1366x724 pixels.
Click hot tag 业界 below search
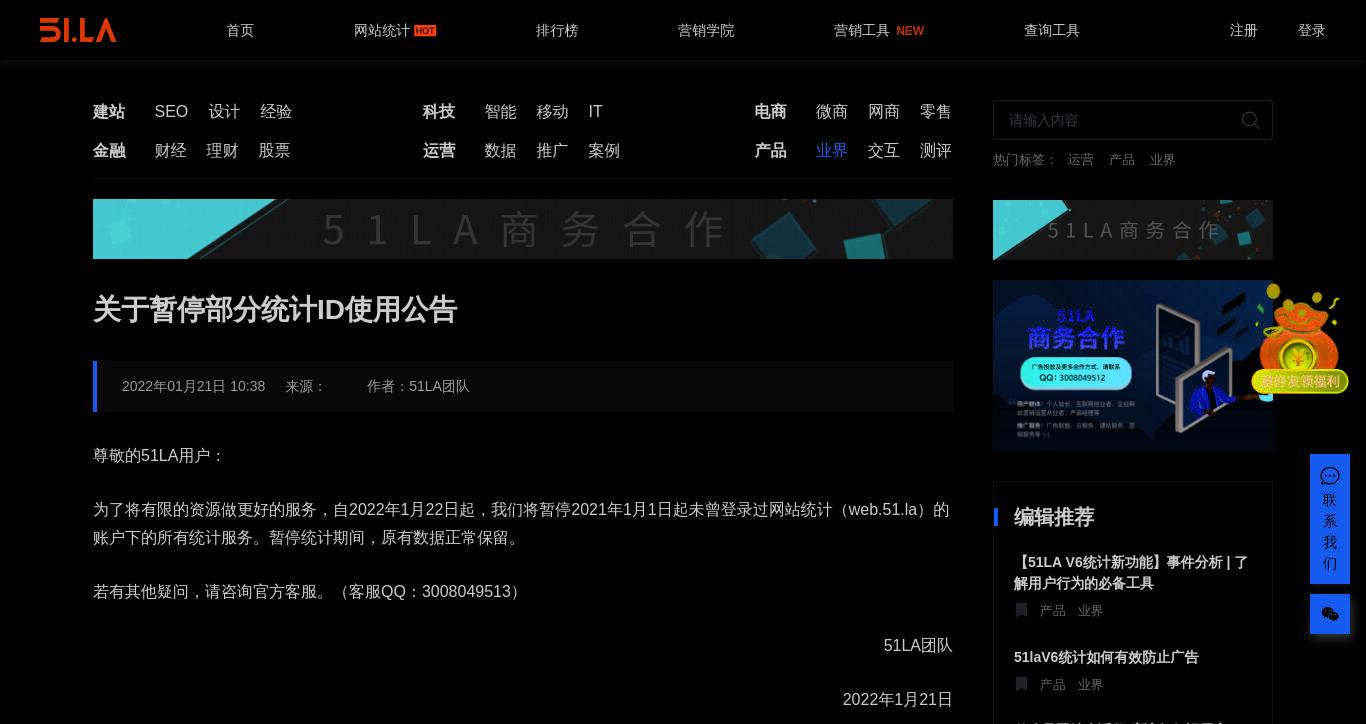click(1162, 160)
